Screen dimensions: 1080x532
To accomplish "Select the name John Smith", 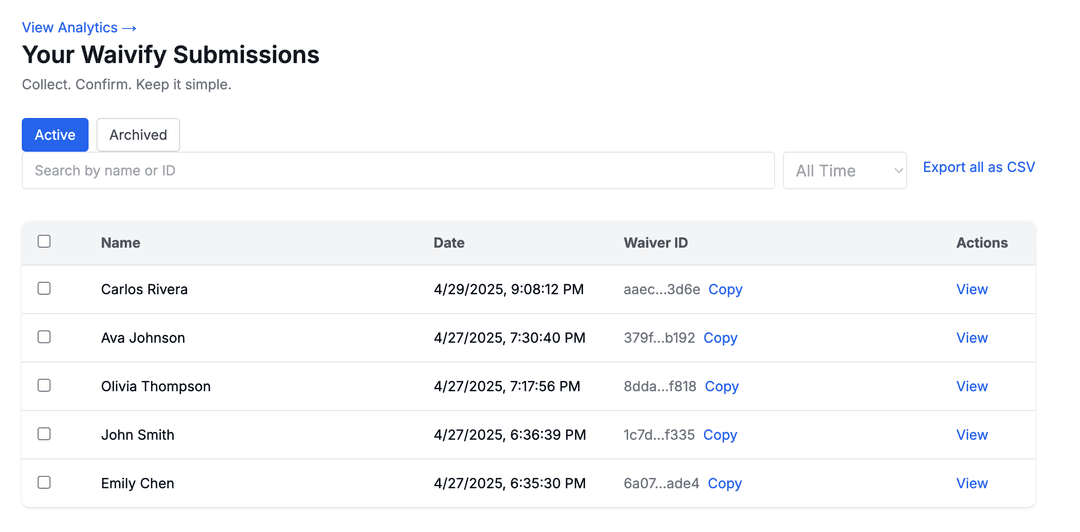I will (x=138, y=435).
